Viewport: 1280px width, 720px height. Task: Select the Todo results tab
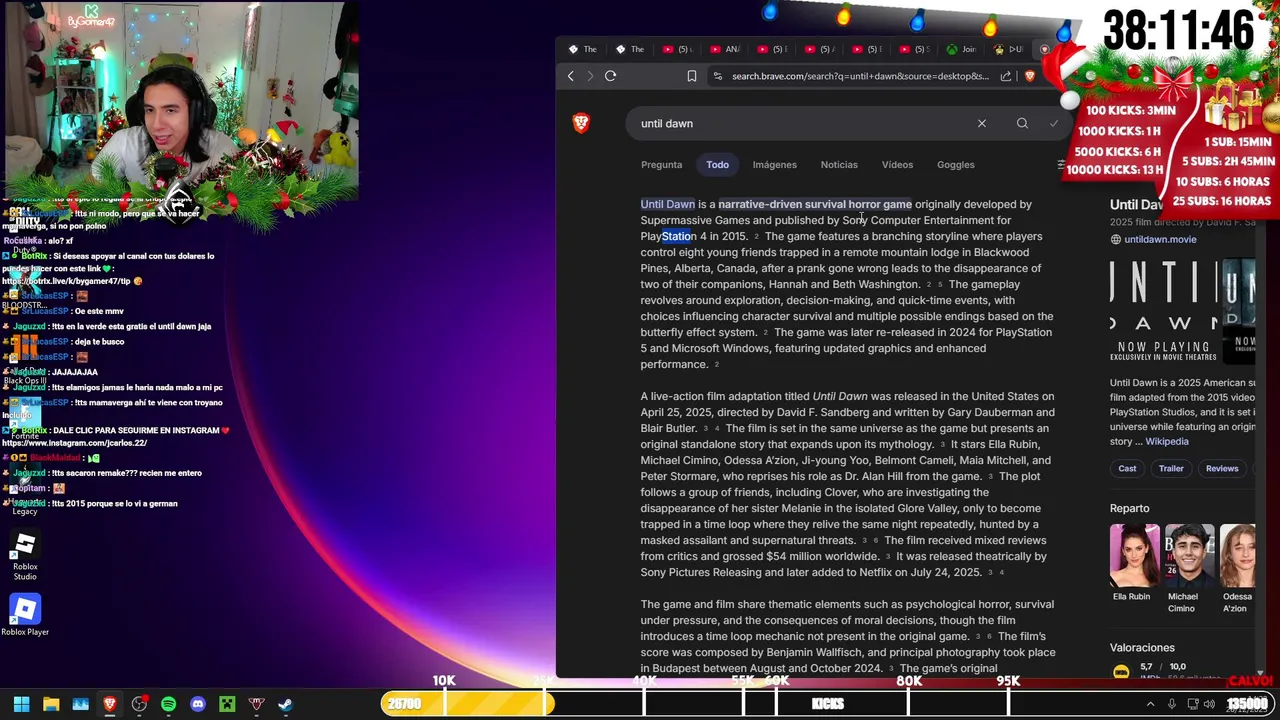coord(718,165)
